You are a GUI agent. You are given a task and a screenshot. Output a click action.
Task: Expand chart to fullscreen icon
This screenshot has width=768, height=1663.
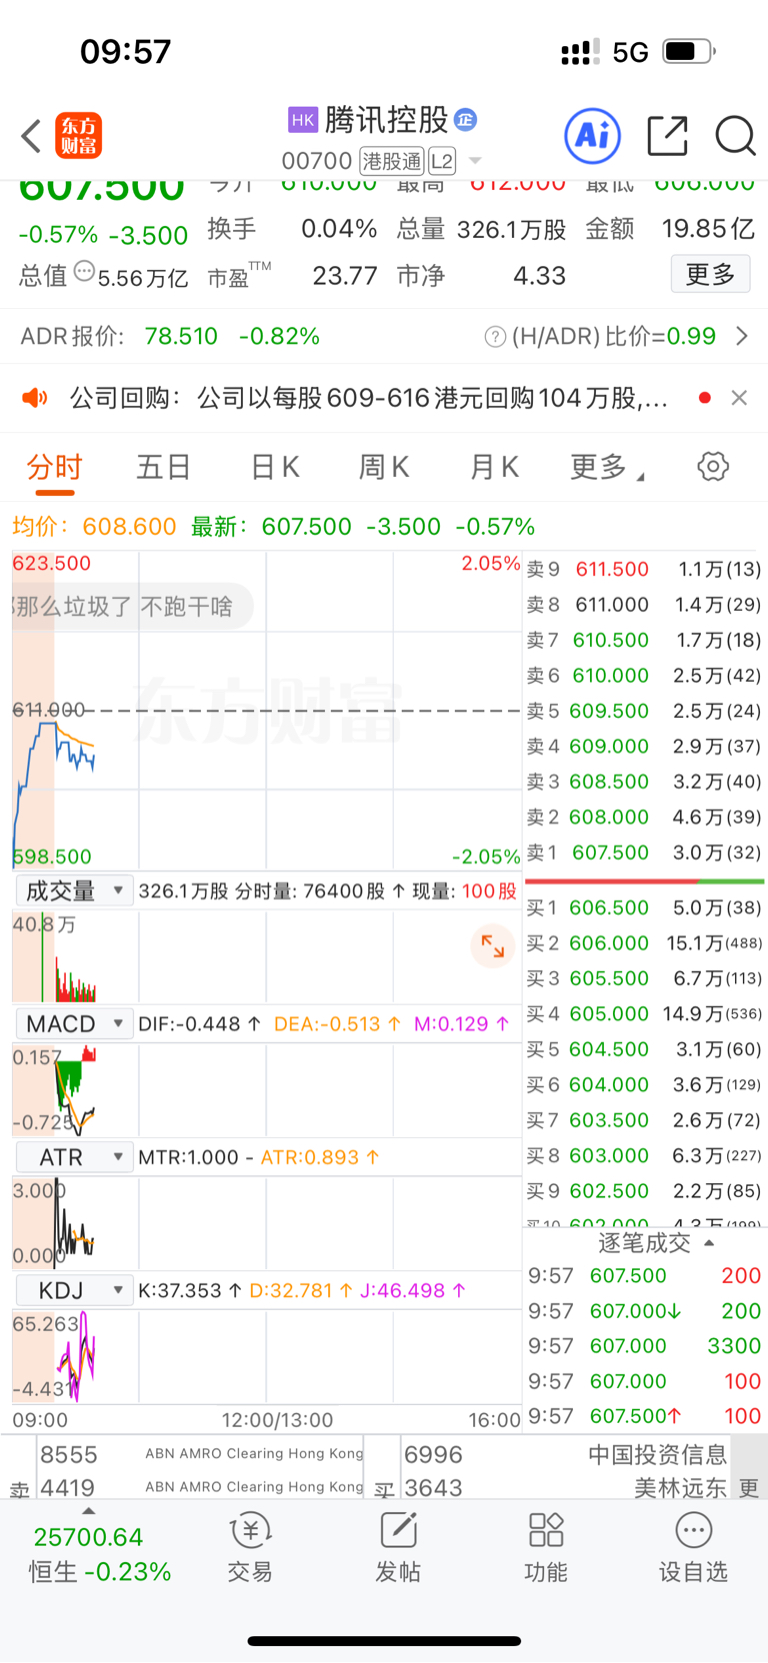(x=493, y=945)
